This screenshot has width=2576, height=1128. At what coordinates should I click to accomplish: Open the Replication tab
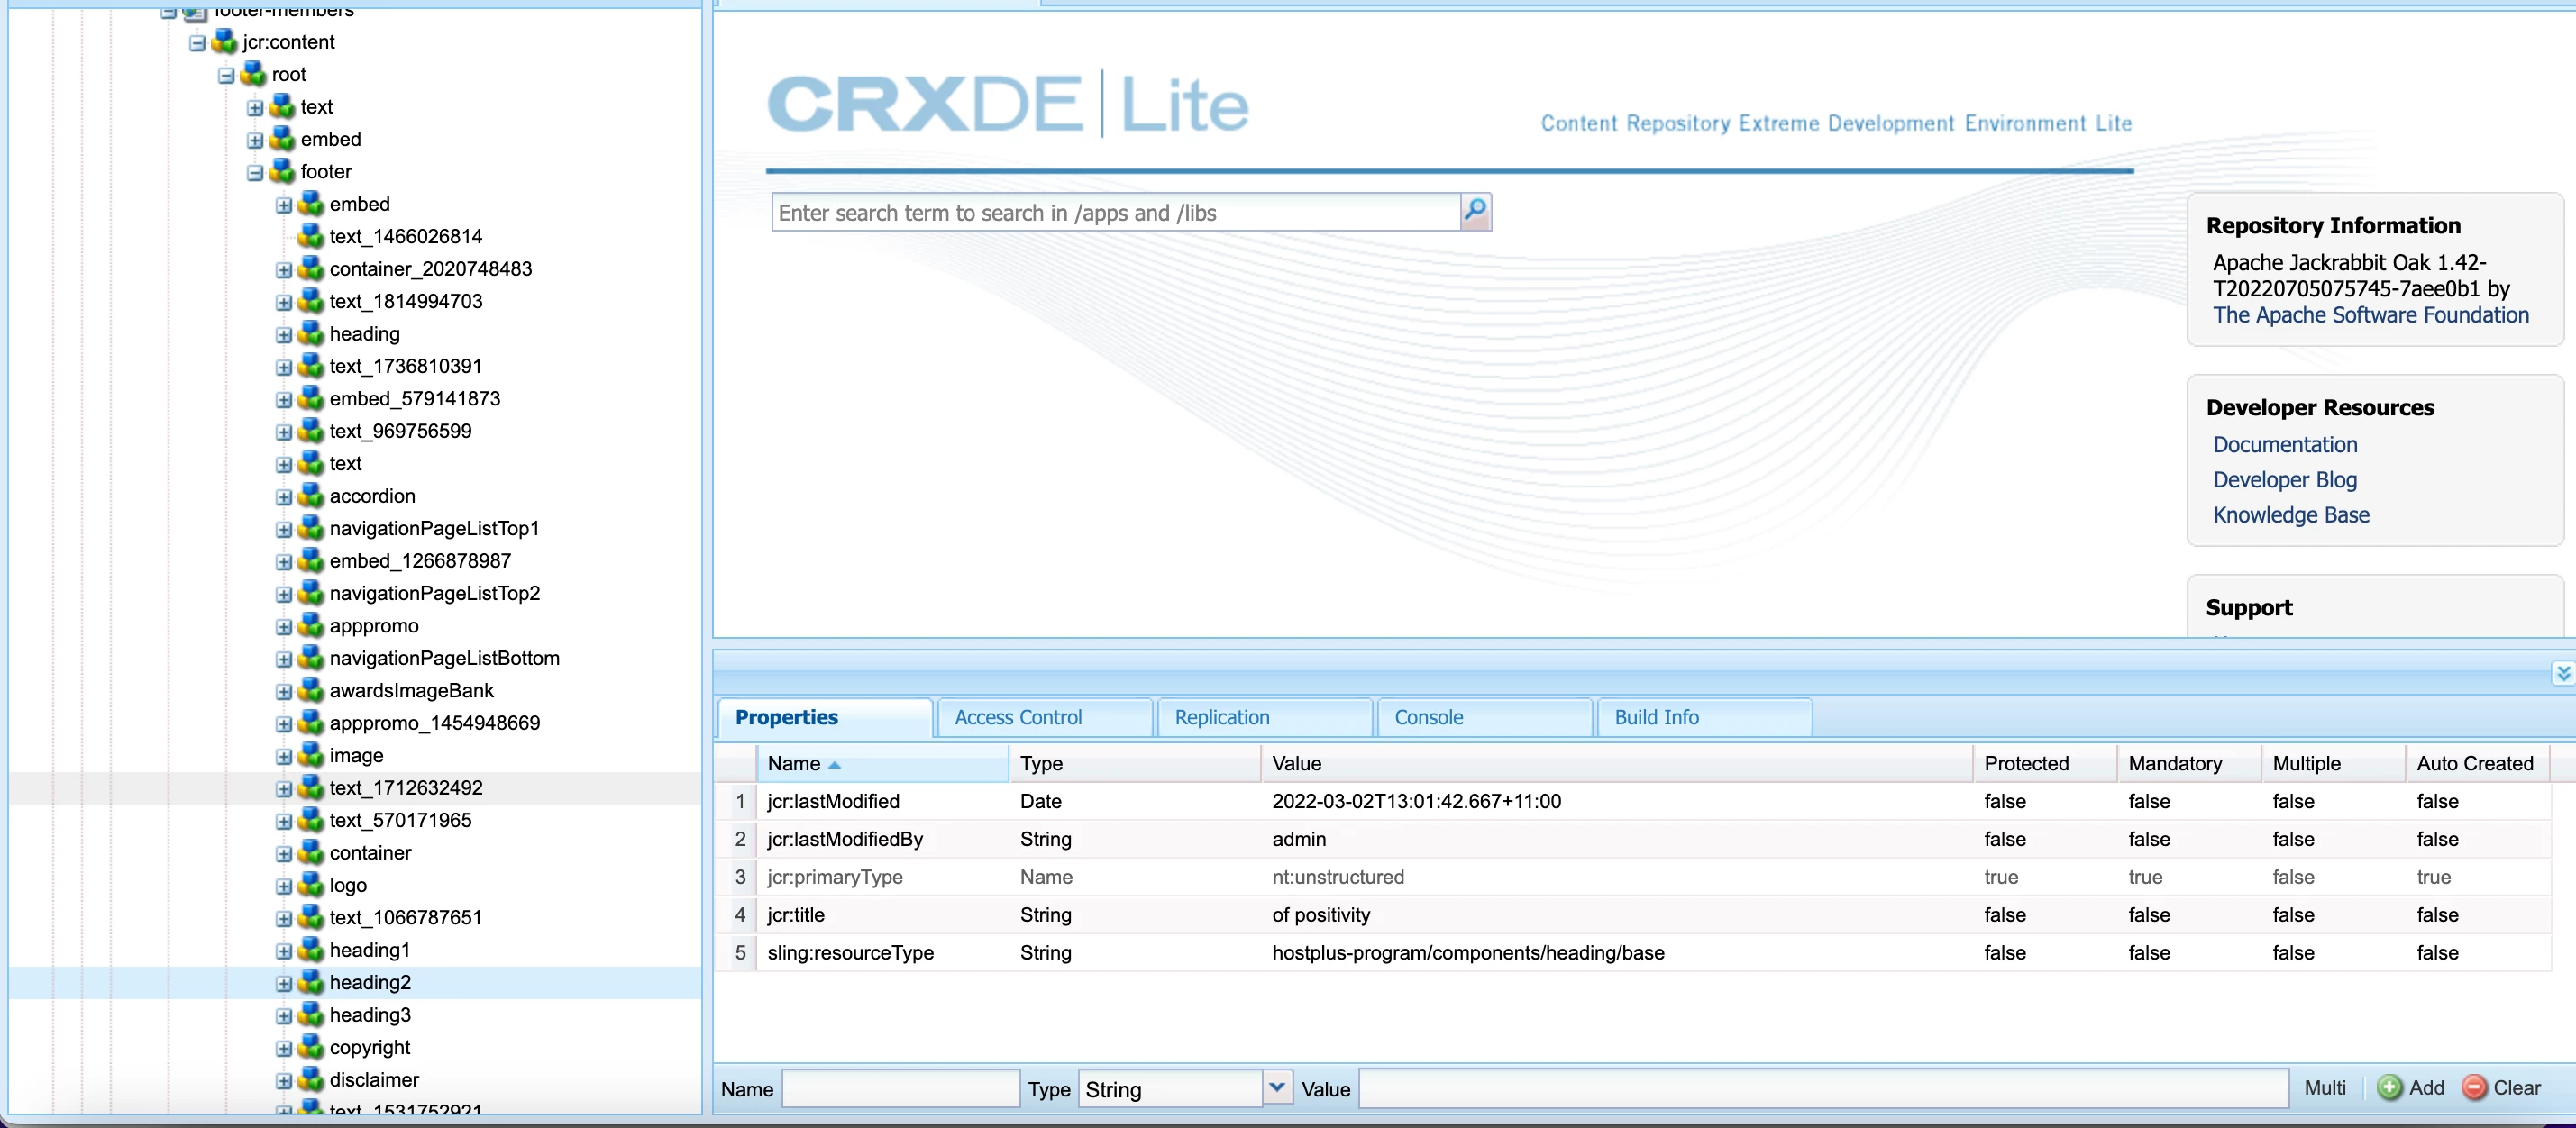coord(1221,717)
